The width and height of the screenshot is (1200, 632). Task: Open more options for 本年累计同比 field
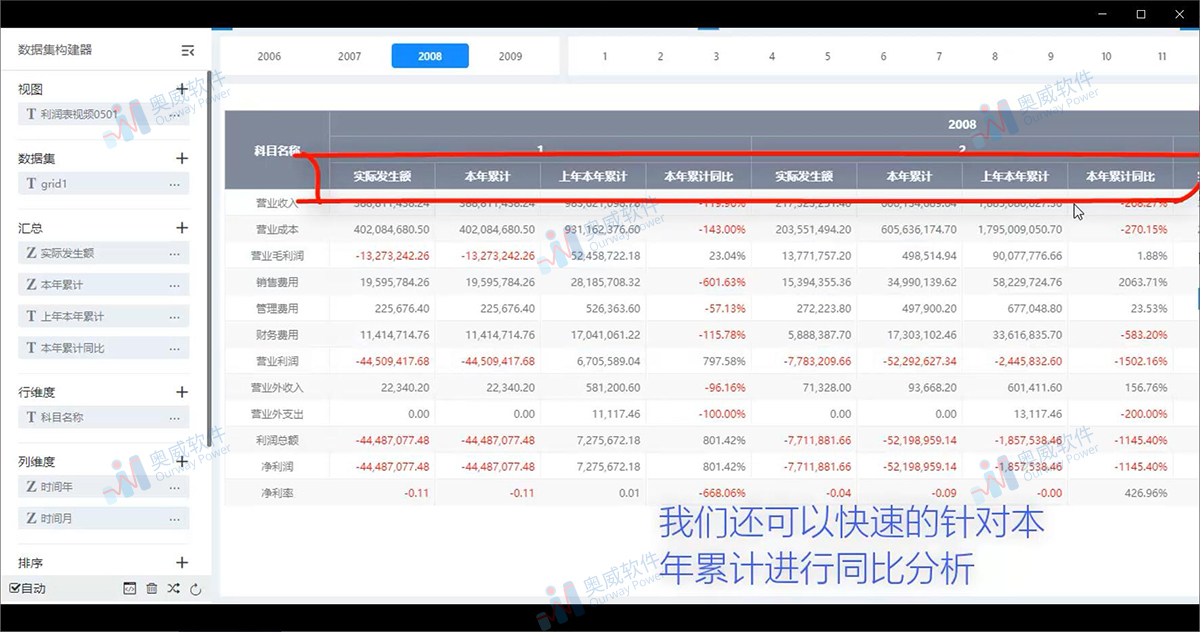(175, 348)
